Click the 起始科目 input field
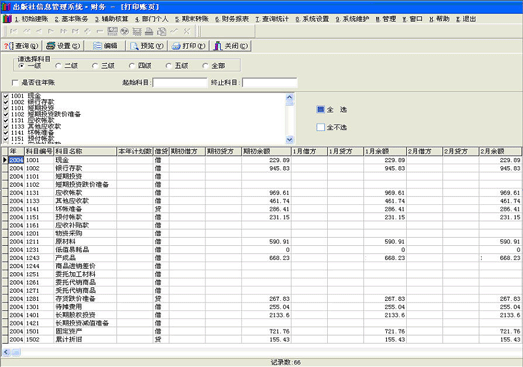The height and width of the screenshot is (367, 523). click(180, 82)
